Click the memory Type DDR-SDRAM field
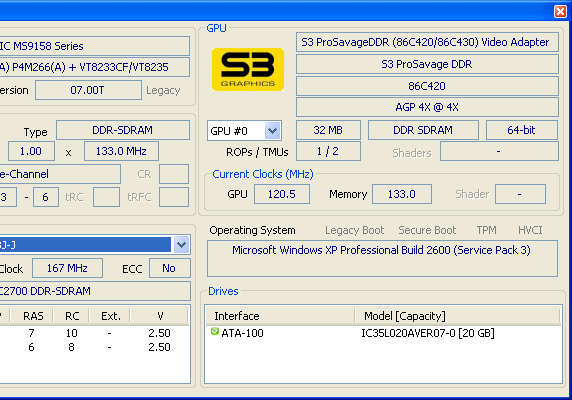 tap(123, 130)
